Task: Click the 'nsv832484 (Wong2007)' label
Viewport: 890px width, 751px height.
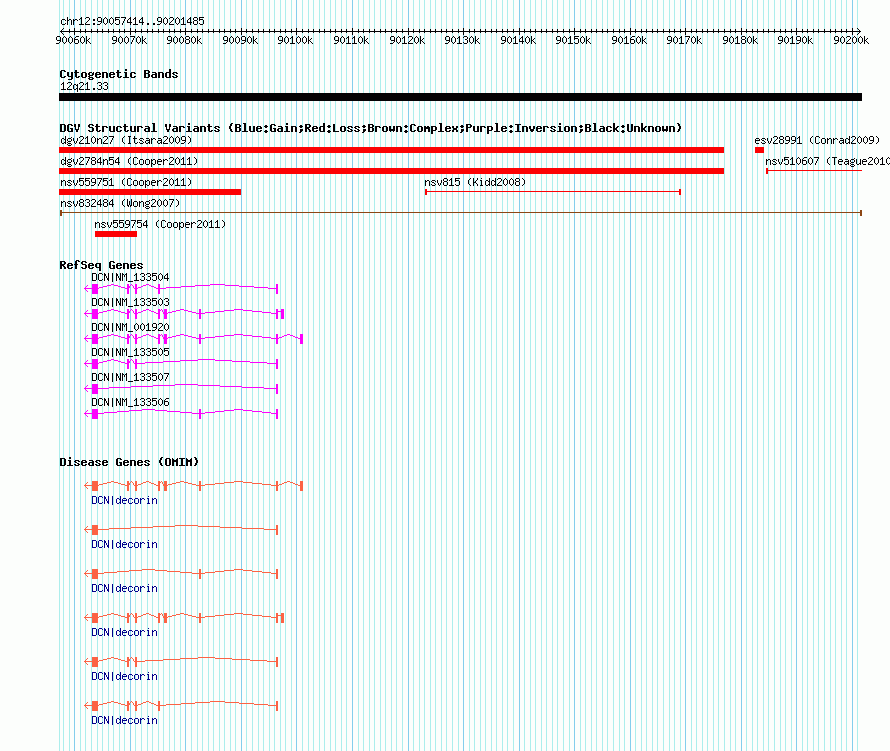Action: pyautogui.click(x=120, y=203)
